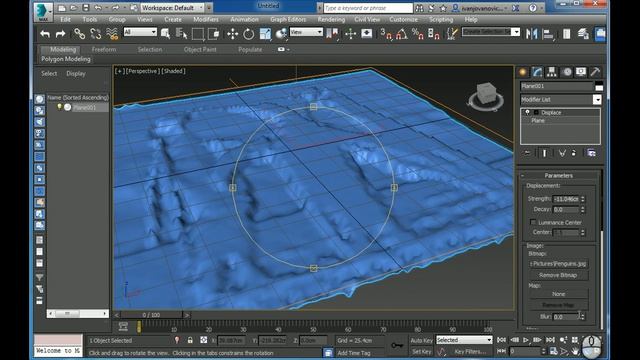Activate the Select and Place tool

[281, 34]
